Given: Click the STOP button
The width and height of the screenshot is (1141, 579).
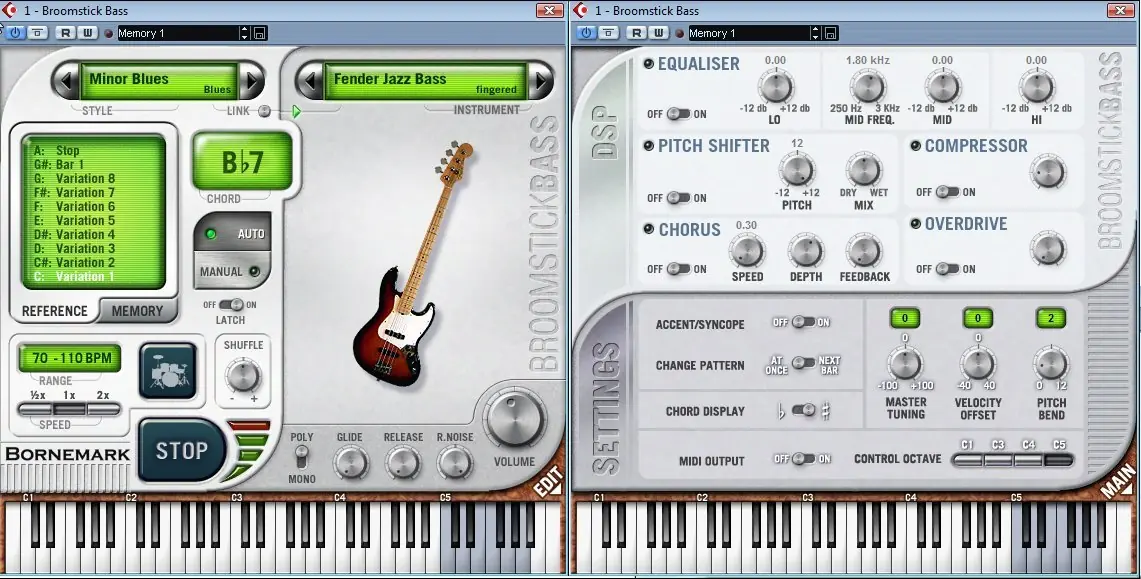Looking at the screenshot, I should pyautogui.click(x=182, y=450).
